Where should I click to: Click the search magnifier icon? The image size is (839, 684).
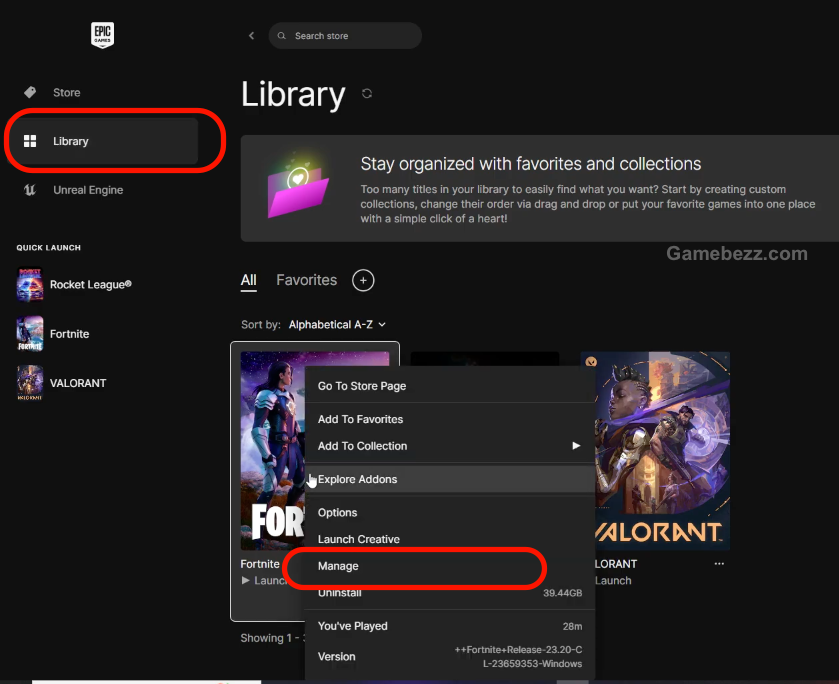point(281,36)
